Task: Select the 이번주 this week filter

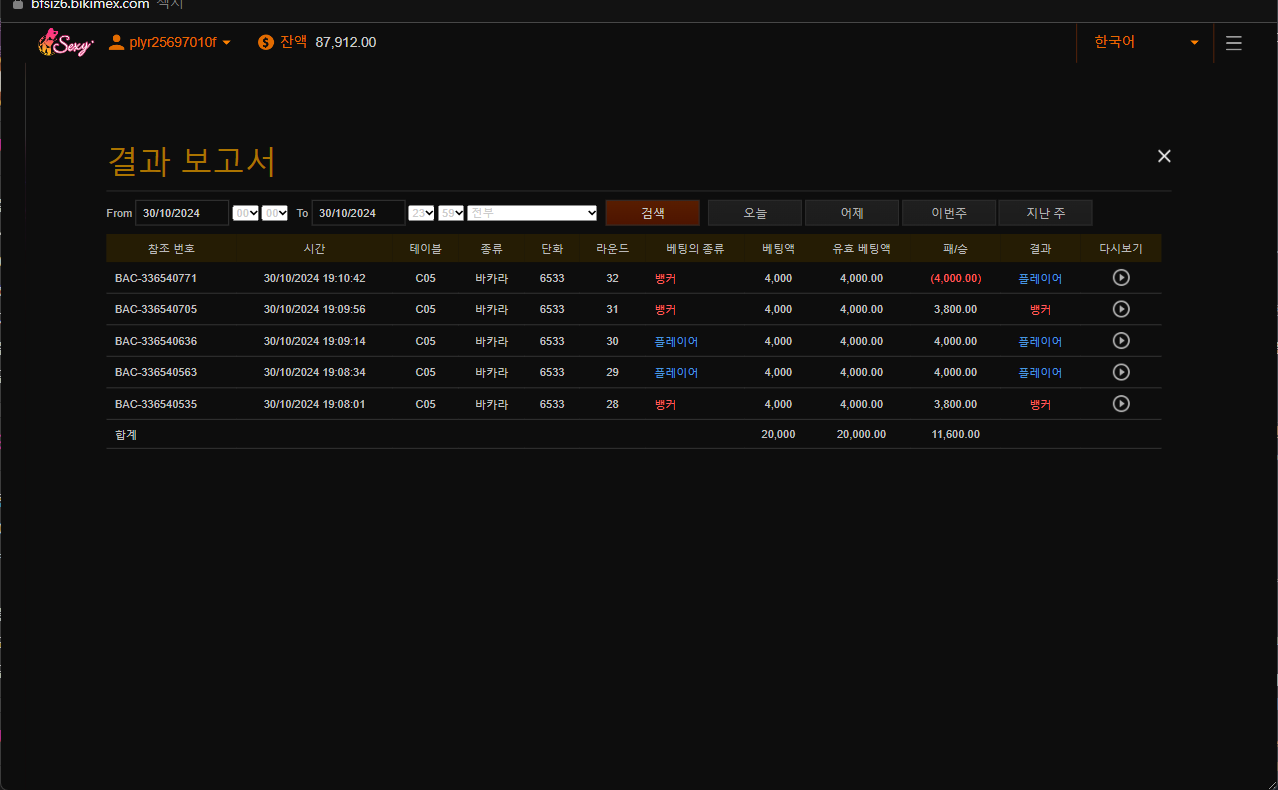Action: [x=948, y=213]
